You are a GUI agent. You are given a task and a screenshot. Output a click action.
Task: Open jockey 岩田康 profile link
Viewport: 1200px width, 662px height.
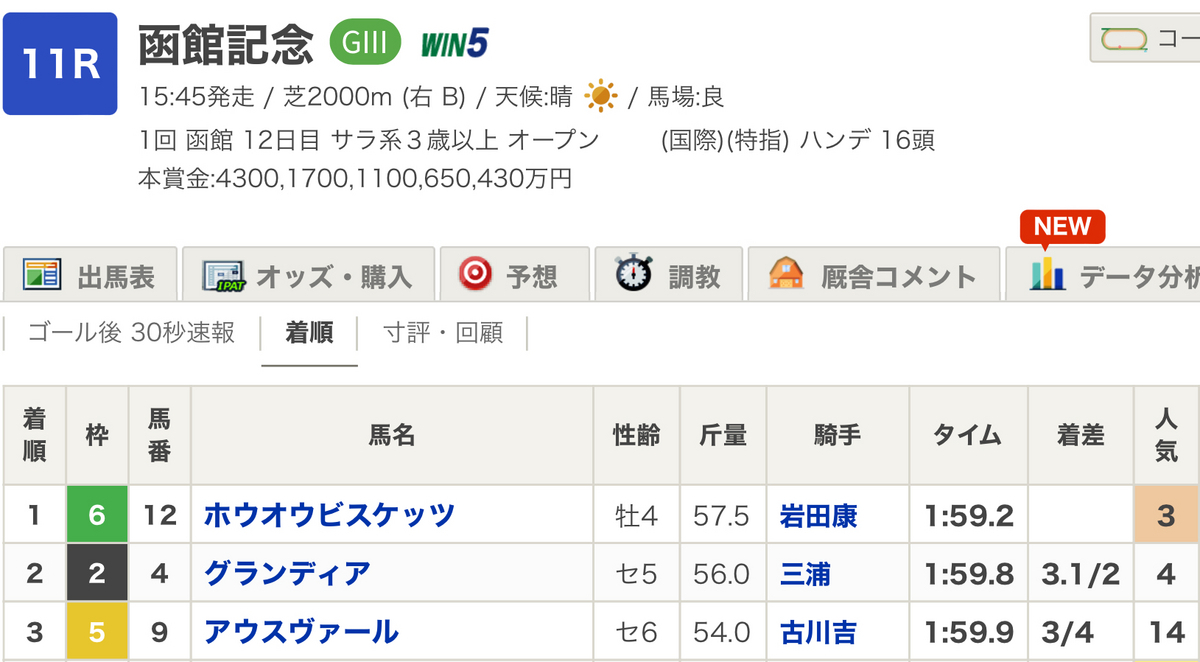pyautogui.click(x=818, y=515)
